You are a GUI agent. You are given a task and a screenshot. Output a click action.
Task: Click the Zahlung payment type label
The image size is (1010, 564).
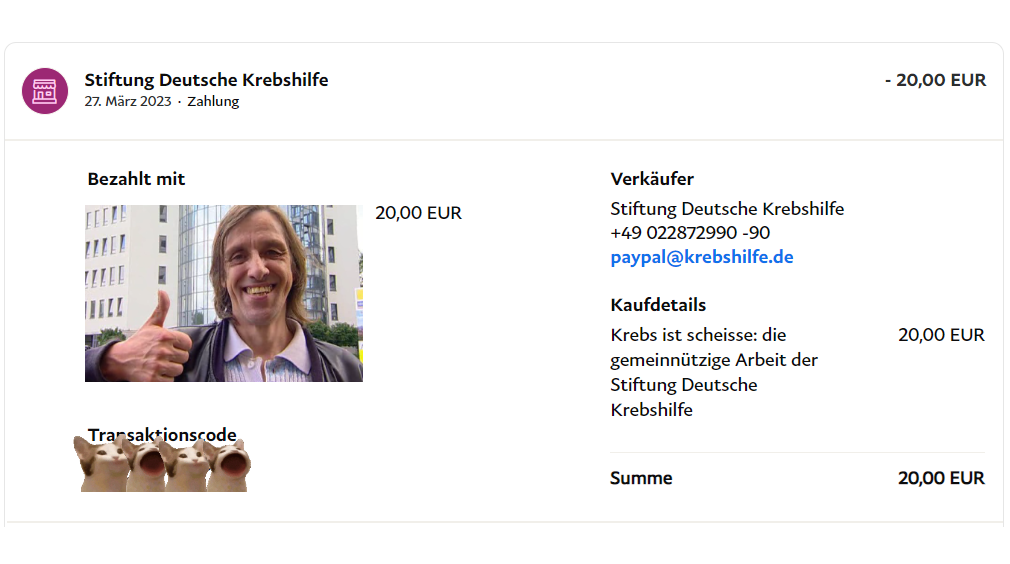coord(213,102)
